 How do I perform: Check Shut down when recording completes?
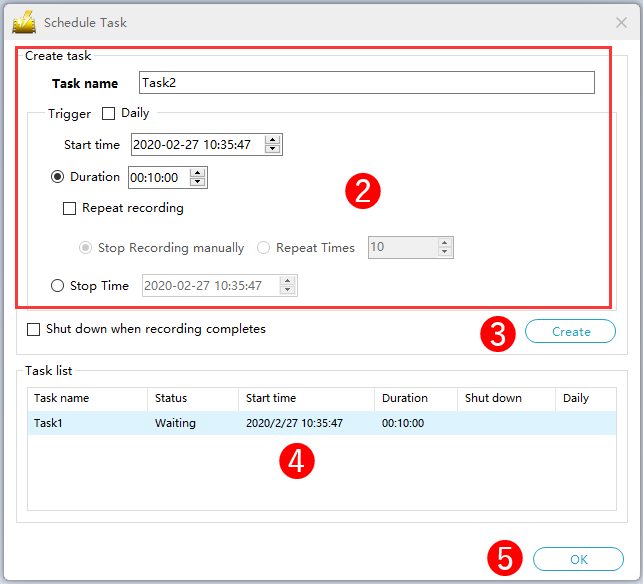tap(34, 329)
